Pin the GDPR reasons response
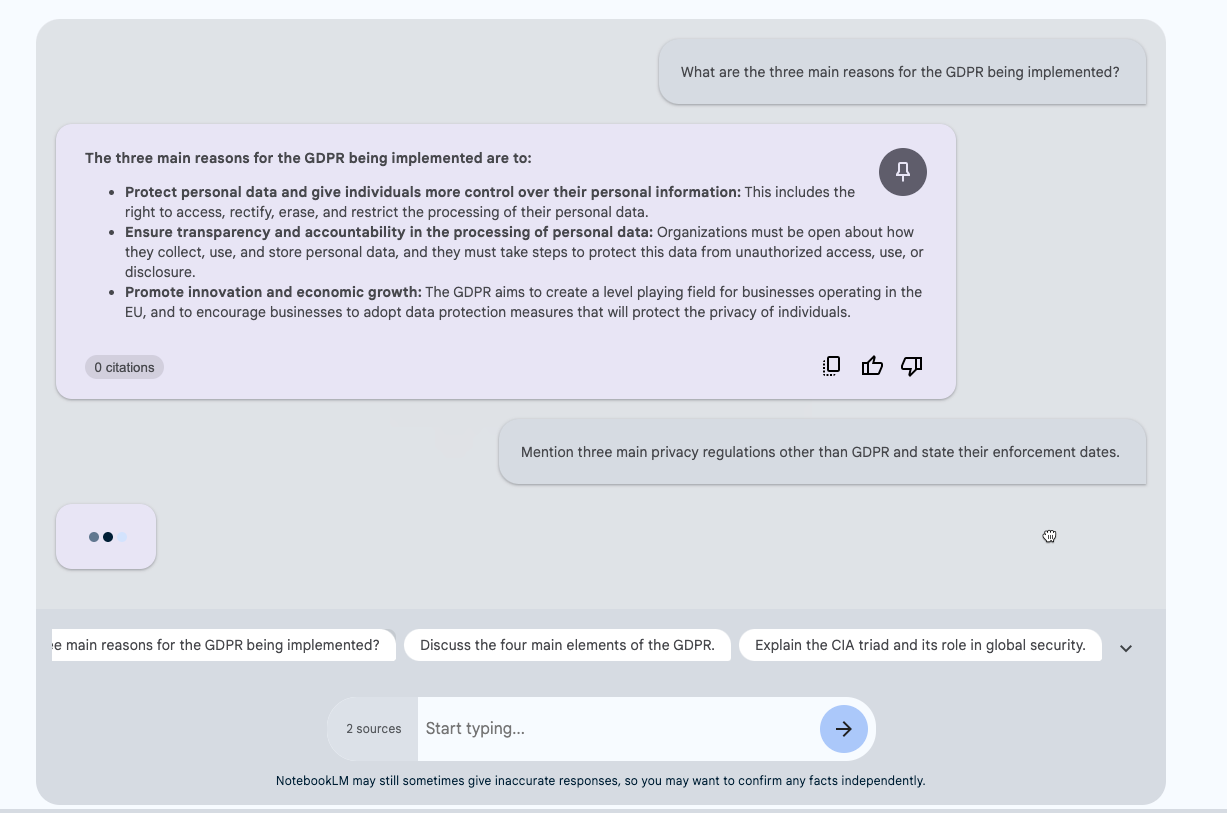 [x=902, y=173]
